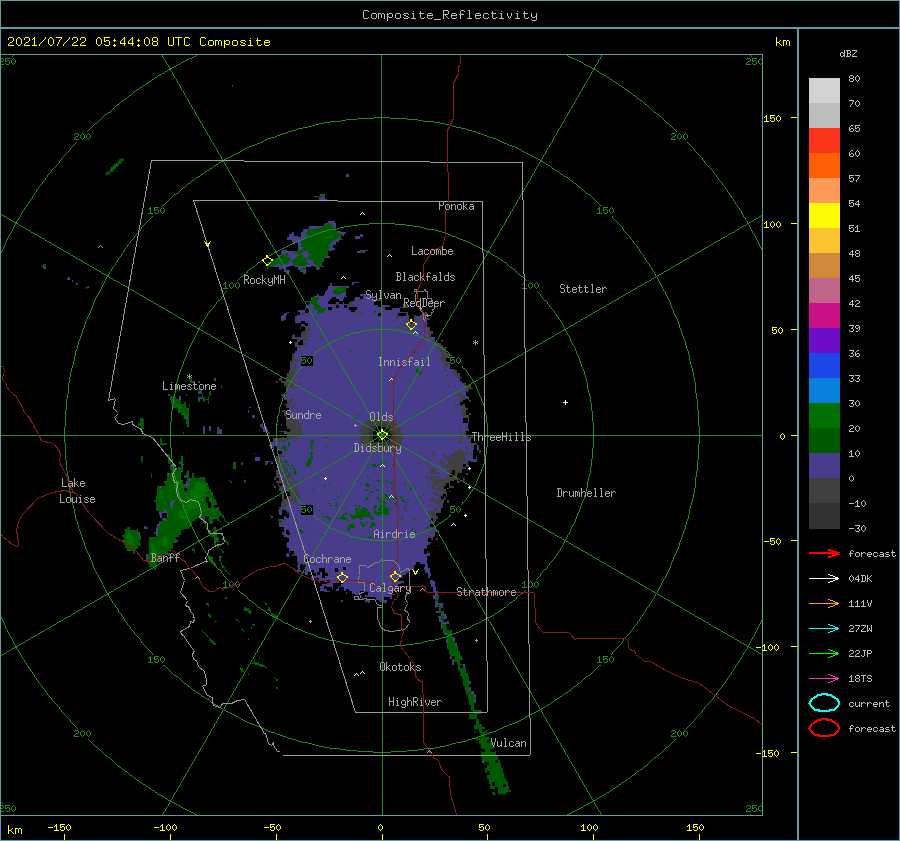The image size is (900, 841).
Task: Click the yellow diamond marker below RedDeer
Action: click(411, 325)
